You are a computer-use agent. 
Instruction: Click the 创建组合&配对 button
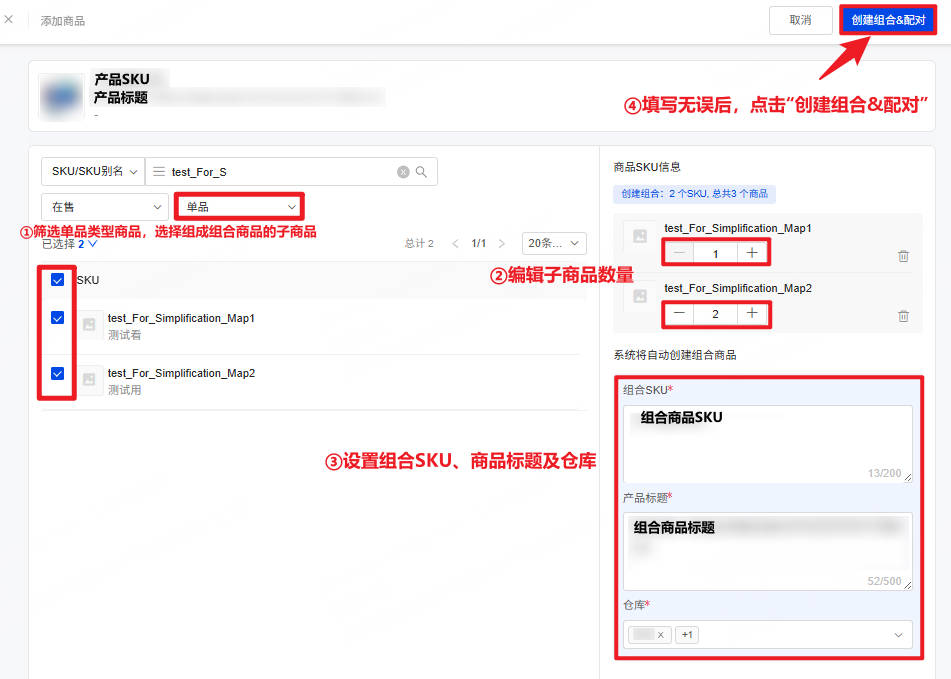click(888, 21)
